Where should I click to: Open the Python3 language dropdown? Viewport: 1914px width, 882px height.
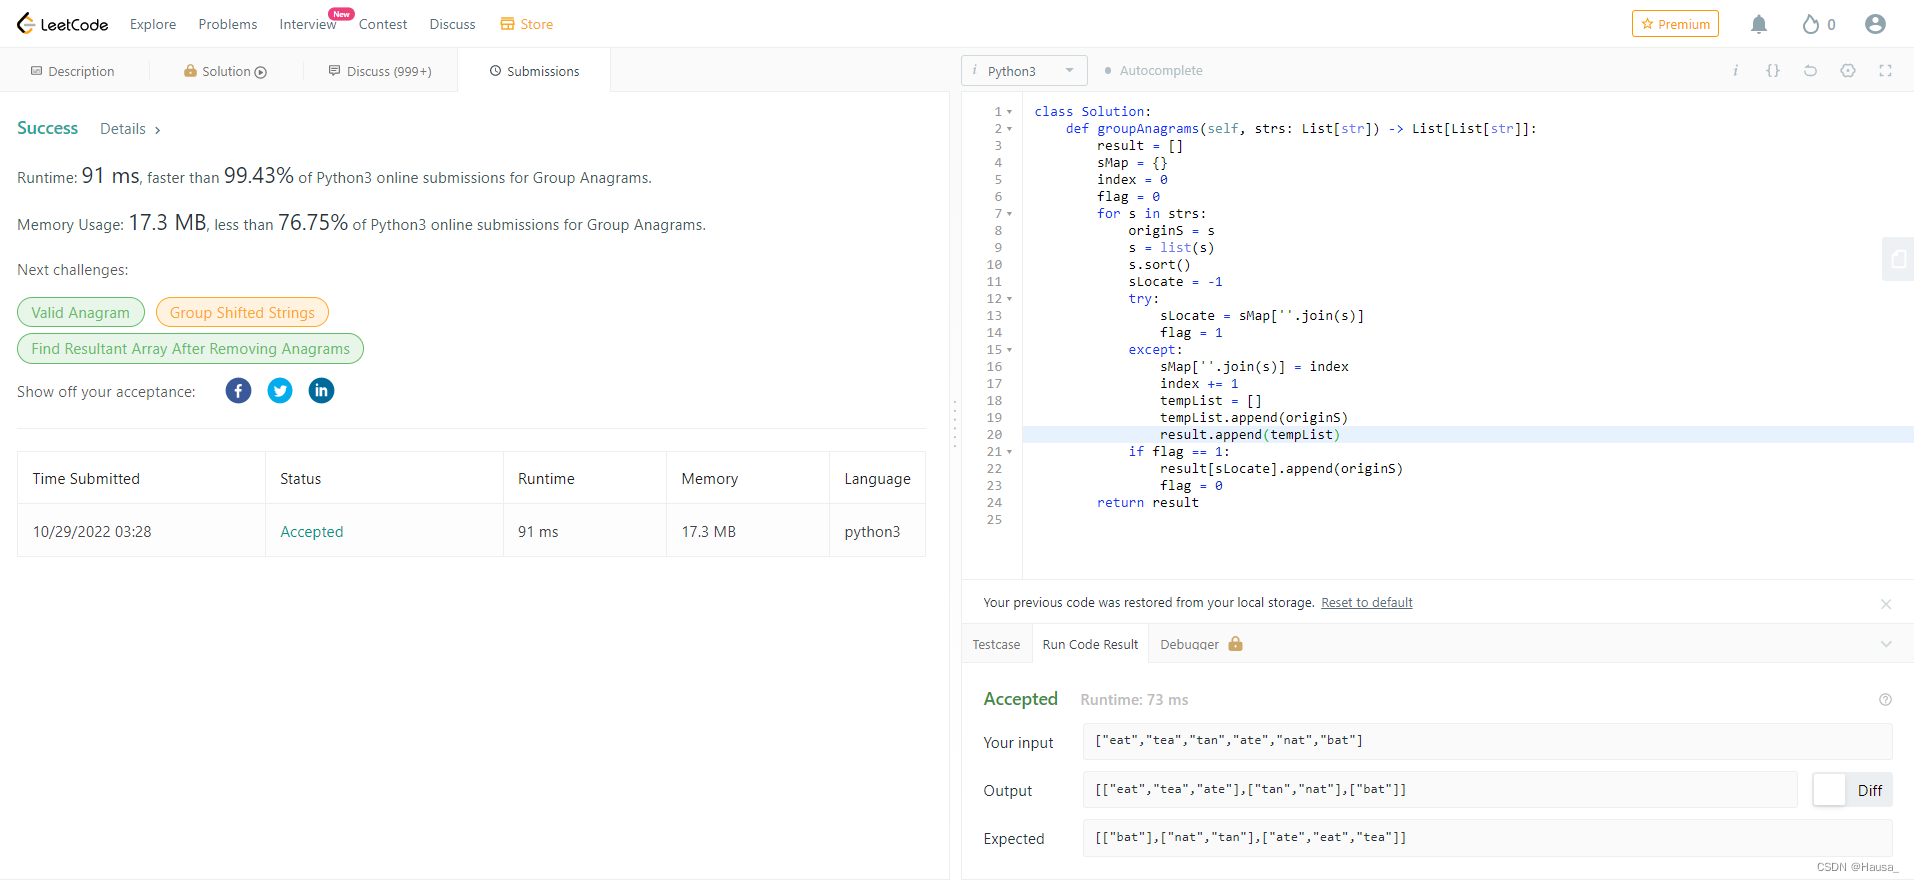[x=1024, y=71]
